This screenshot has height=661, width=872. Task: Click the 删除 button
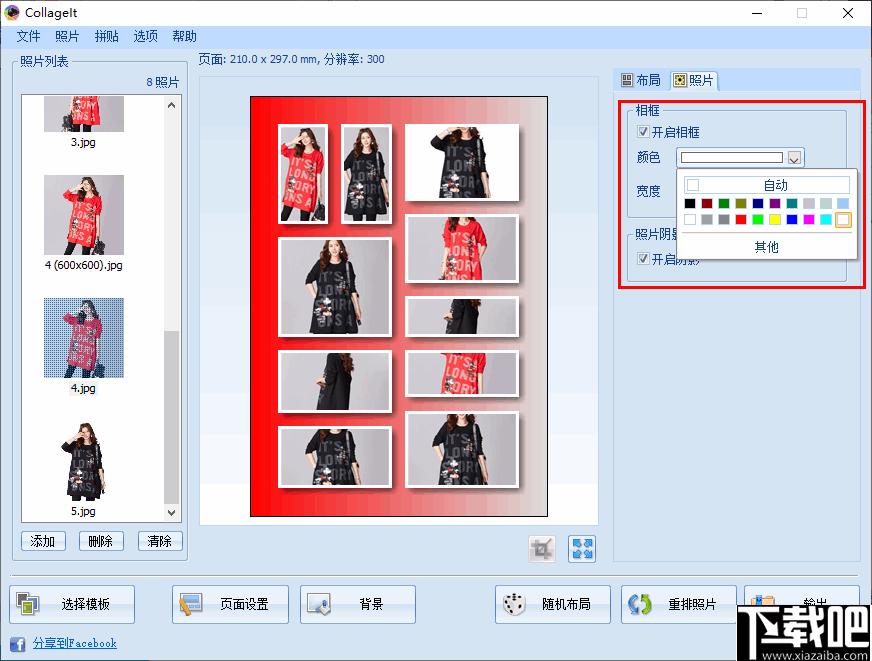pyautogui.click(x=101, y=541)
